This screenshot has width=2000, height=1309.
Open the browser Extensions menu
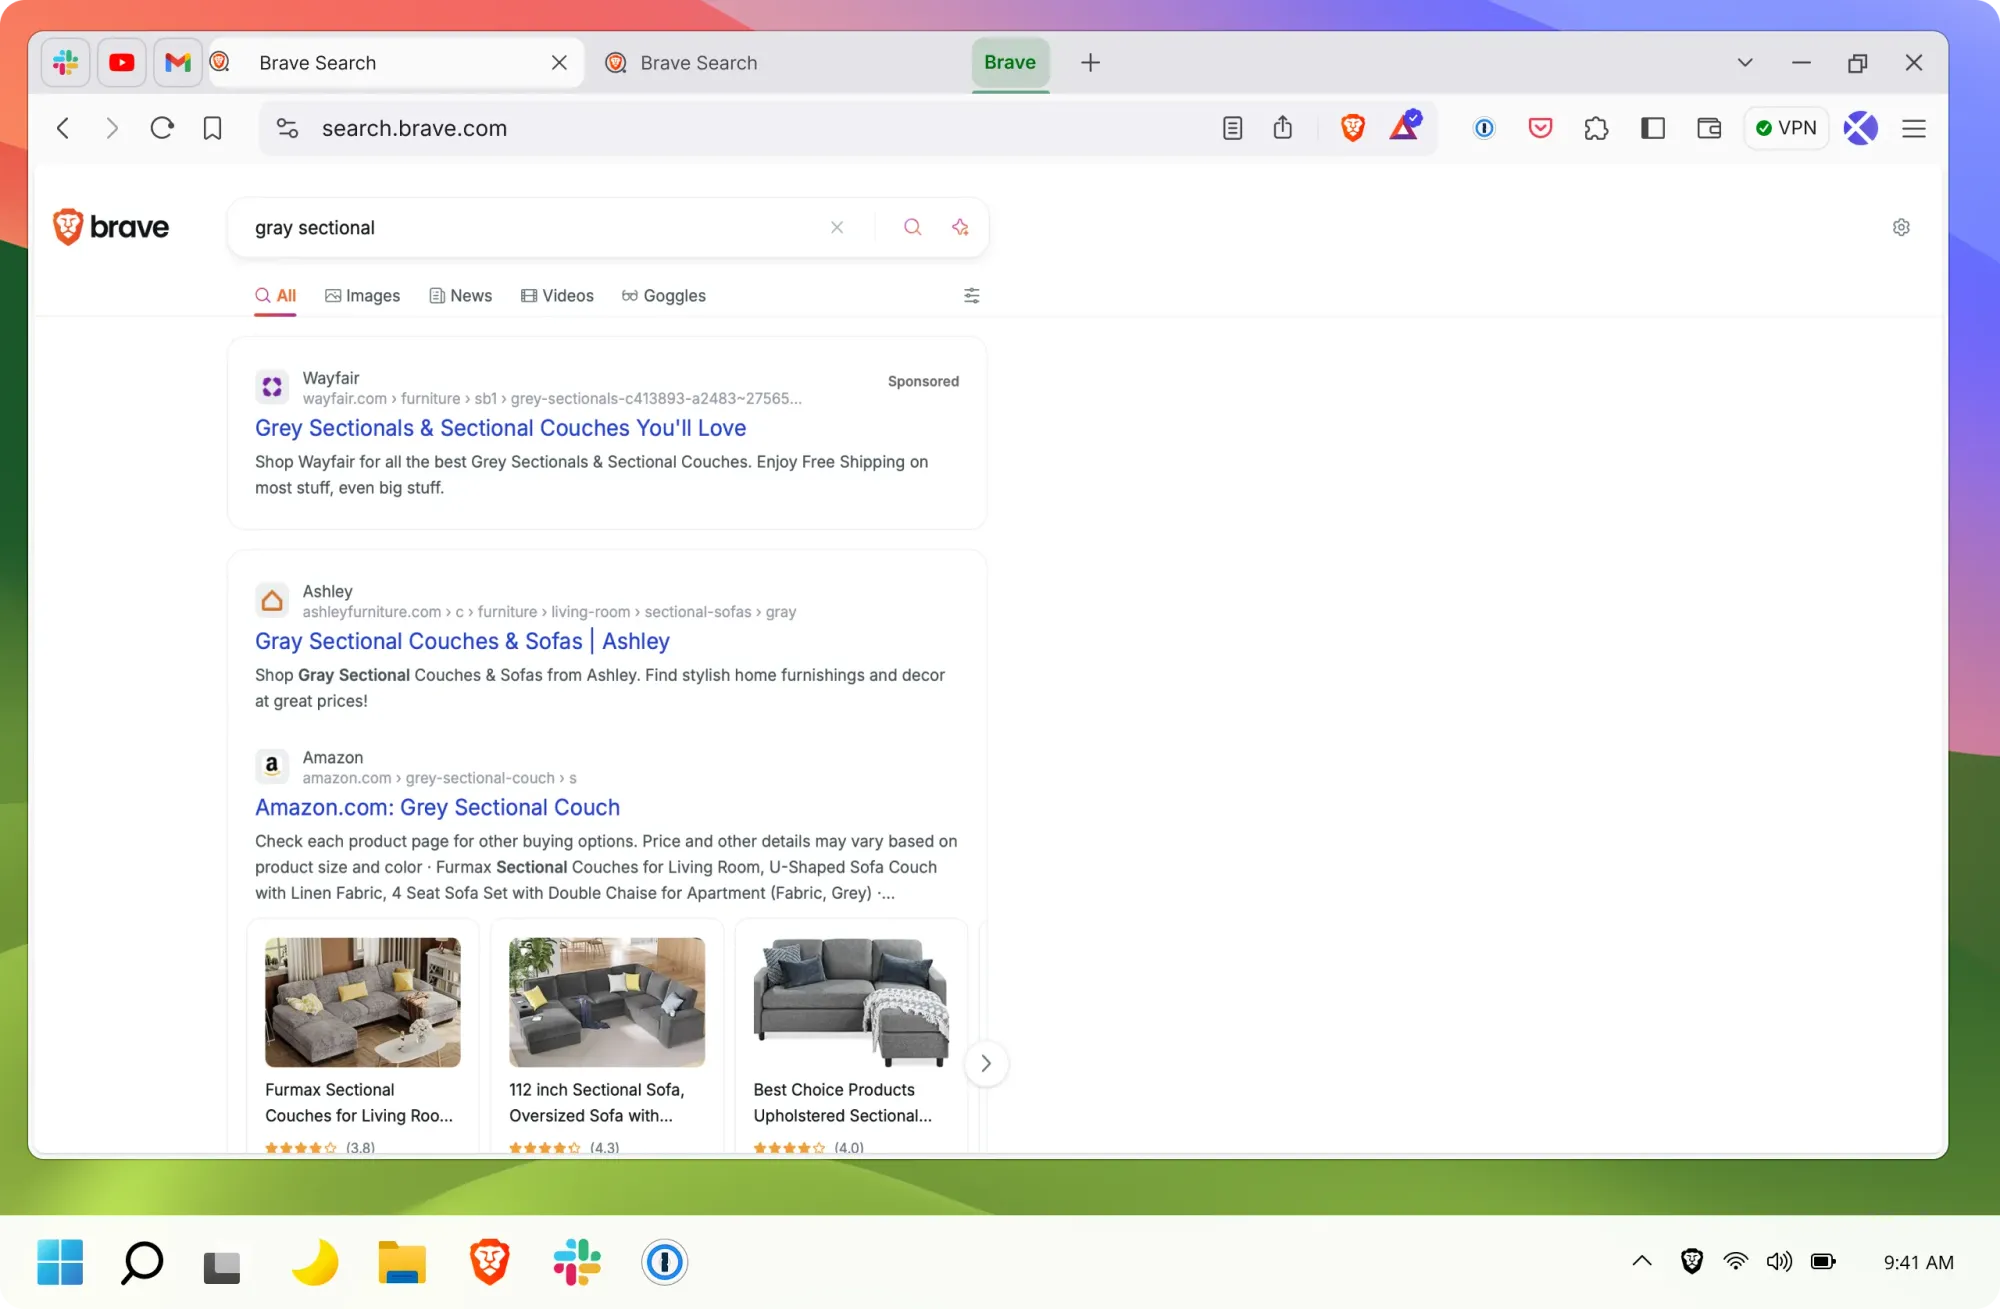1597,128
